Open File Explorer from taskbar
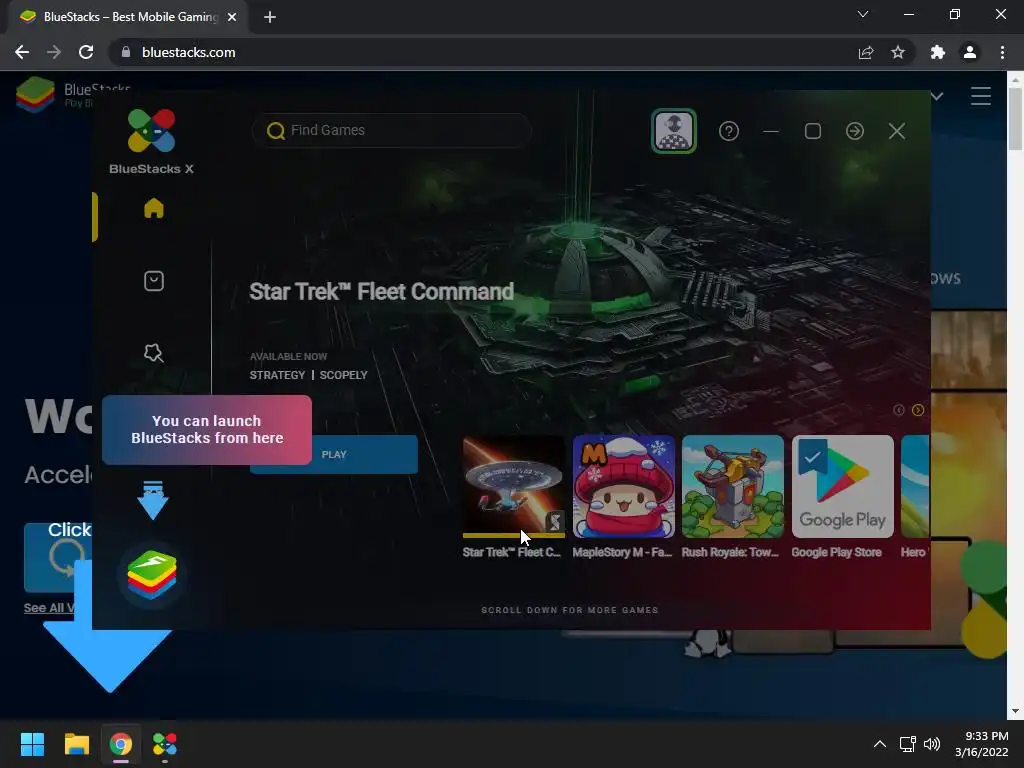This screenshot has height=768, width=1024. point(76,744)
